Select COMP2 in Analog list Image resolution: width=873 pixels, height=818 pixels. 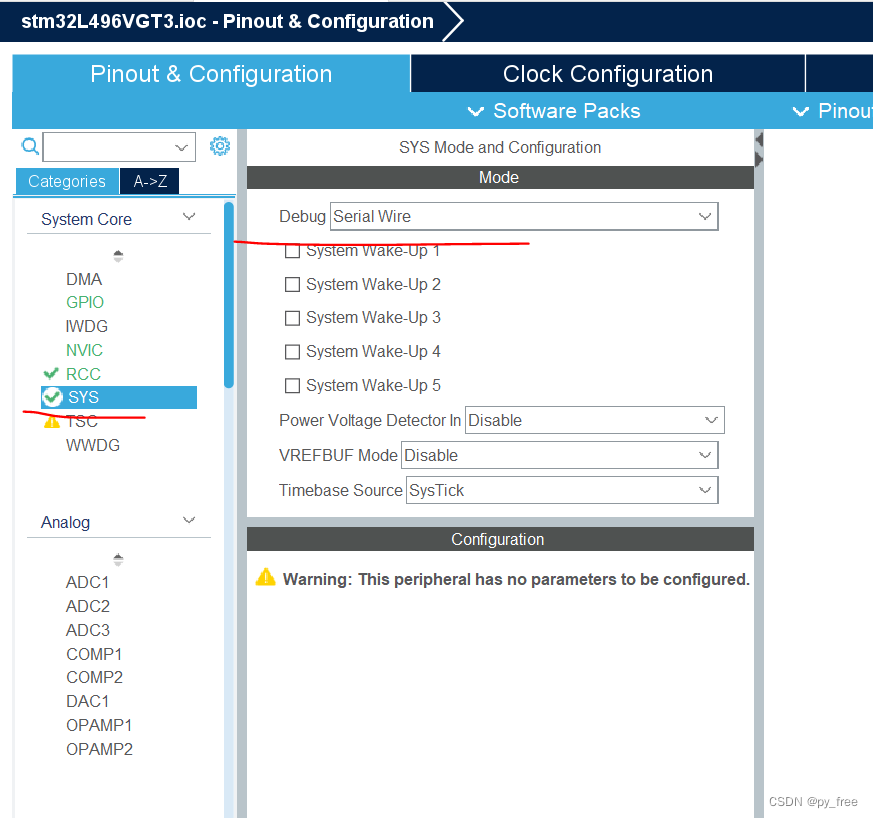(x=94, y=678)
